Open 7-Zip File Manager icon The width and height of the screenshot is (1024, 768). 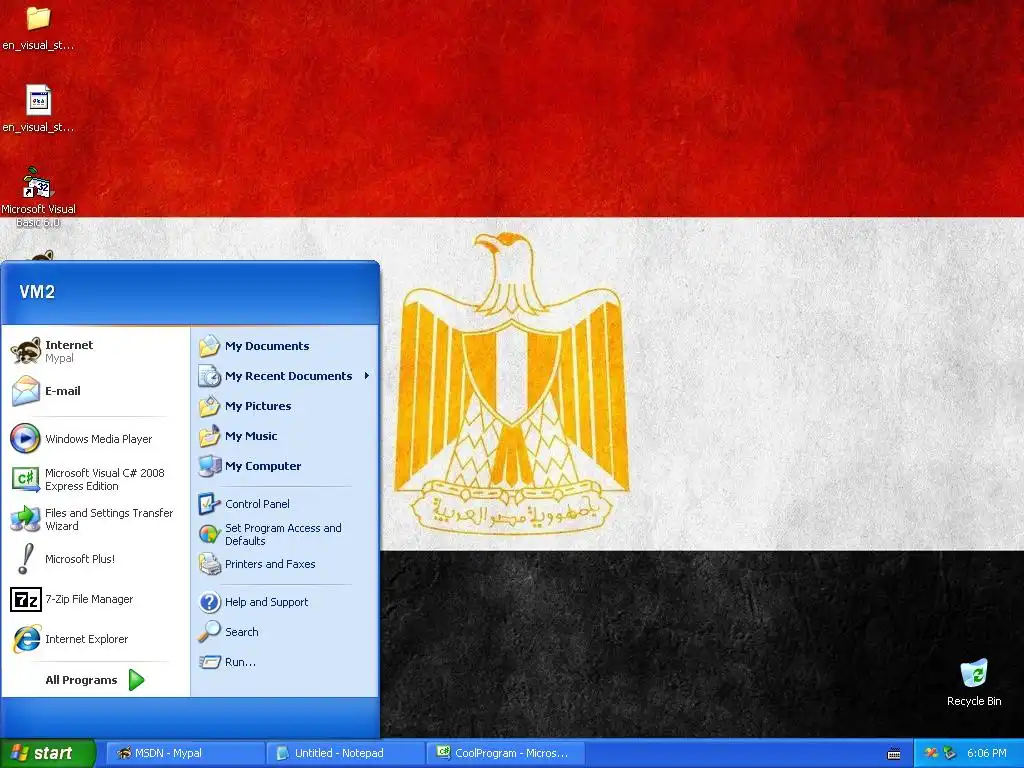[26, 599]
